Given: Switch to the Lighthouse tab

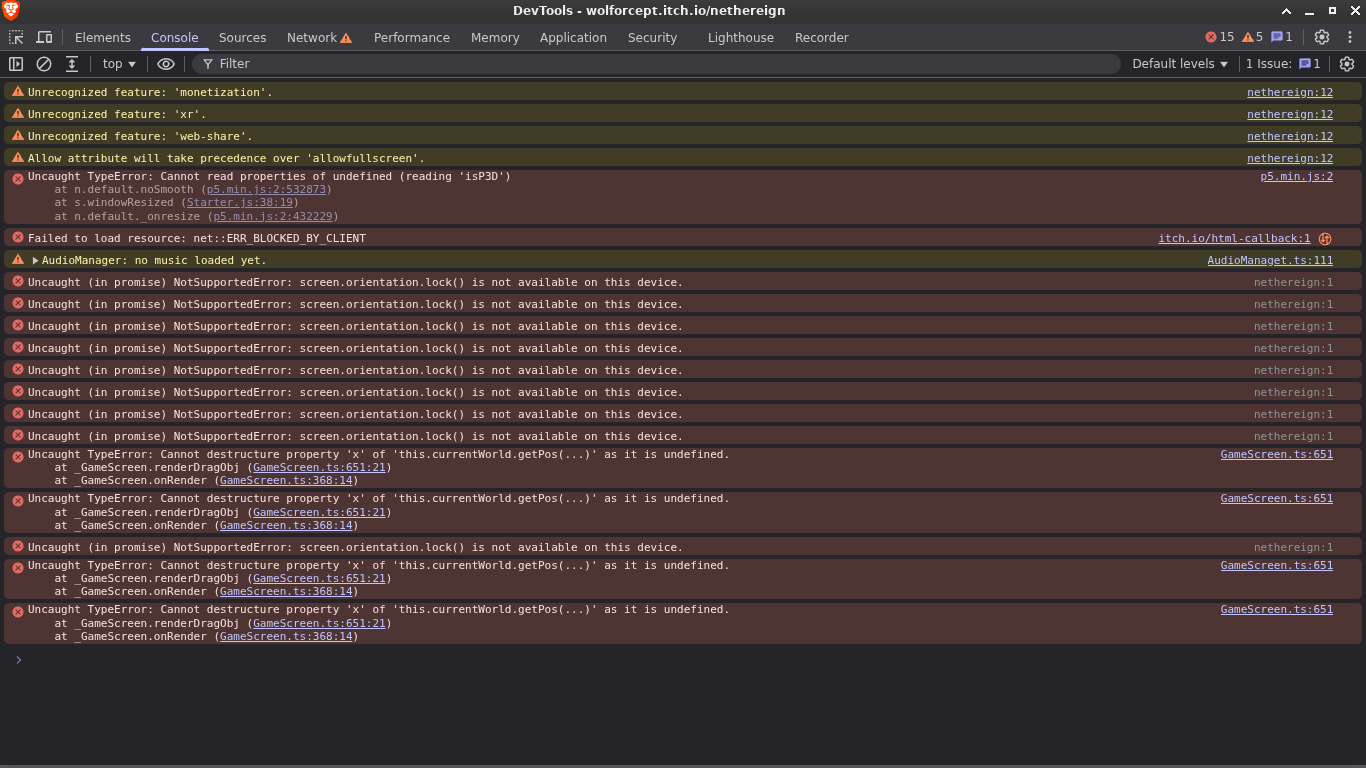Looking at the screenshot, I should [741, 38].
